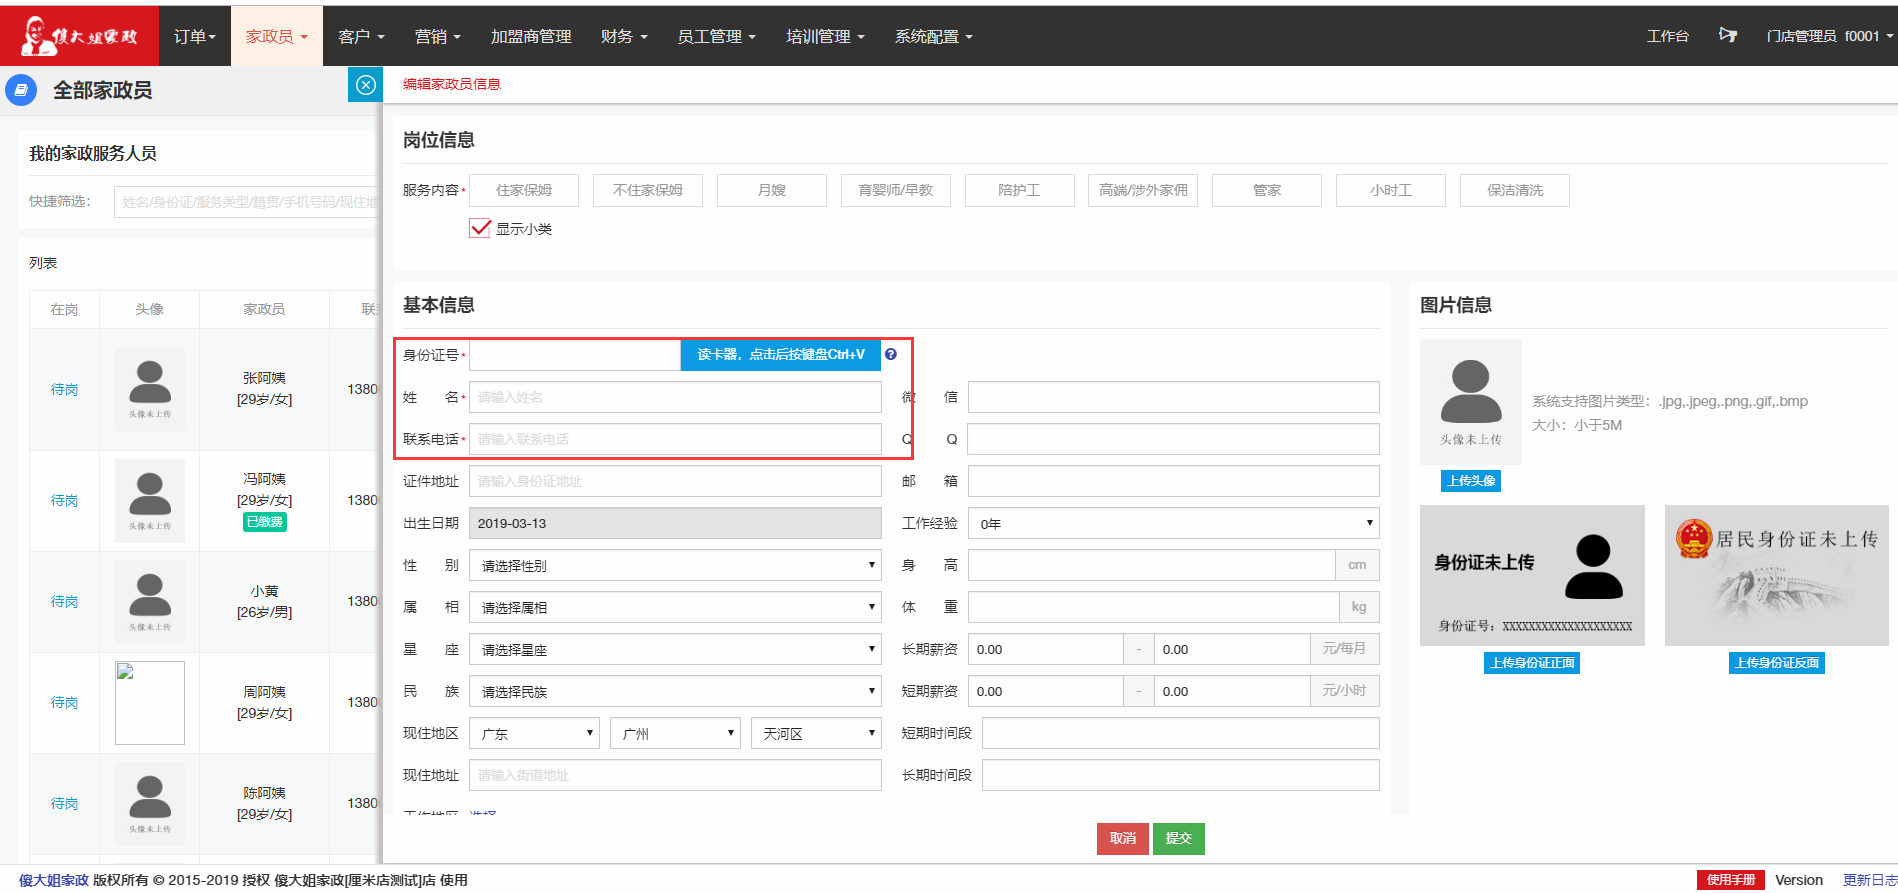Click the help question-mark icon beside 读卡器
The image size is (1898, 893).
pyautogui.click(x=890, y=354)
